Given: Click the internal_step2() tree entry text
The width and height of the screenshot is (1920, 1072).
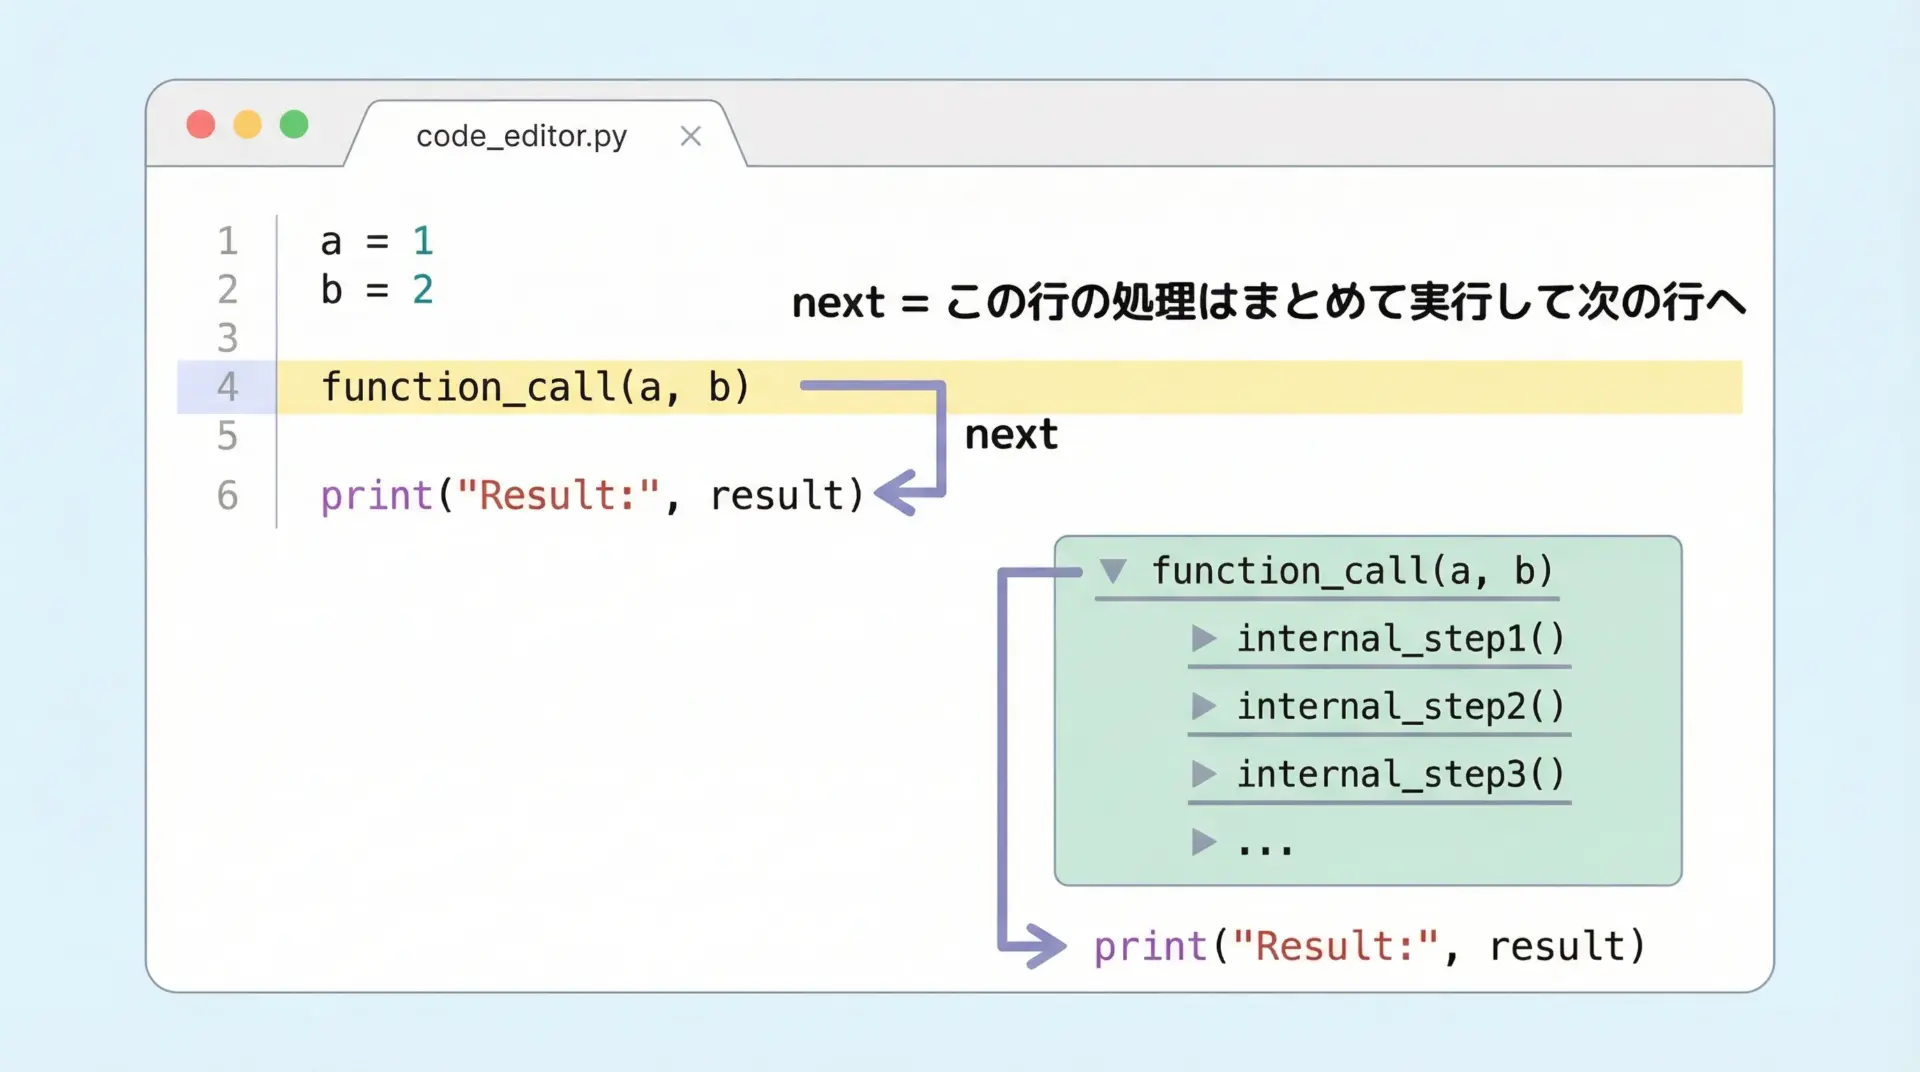Looking at the screenshot, I should click(1400, 706).
